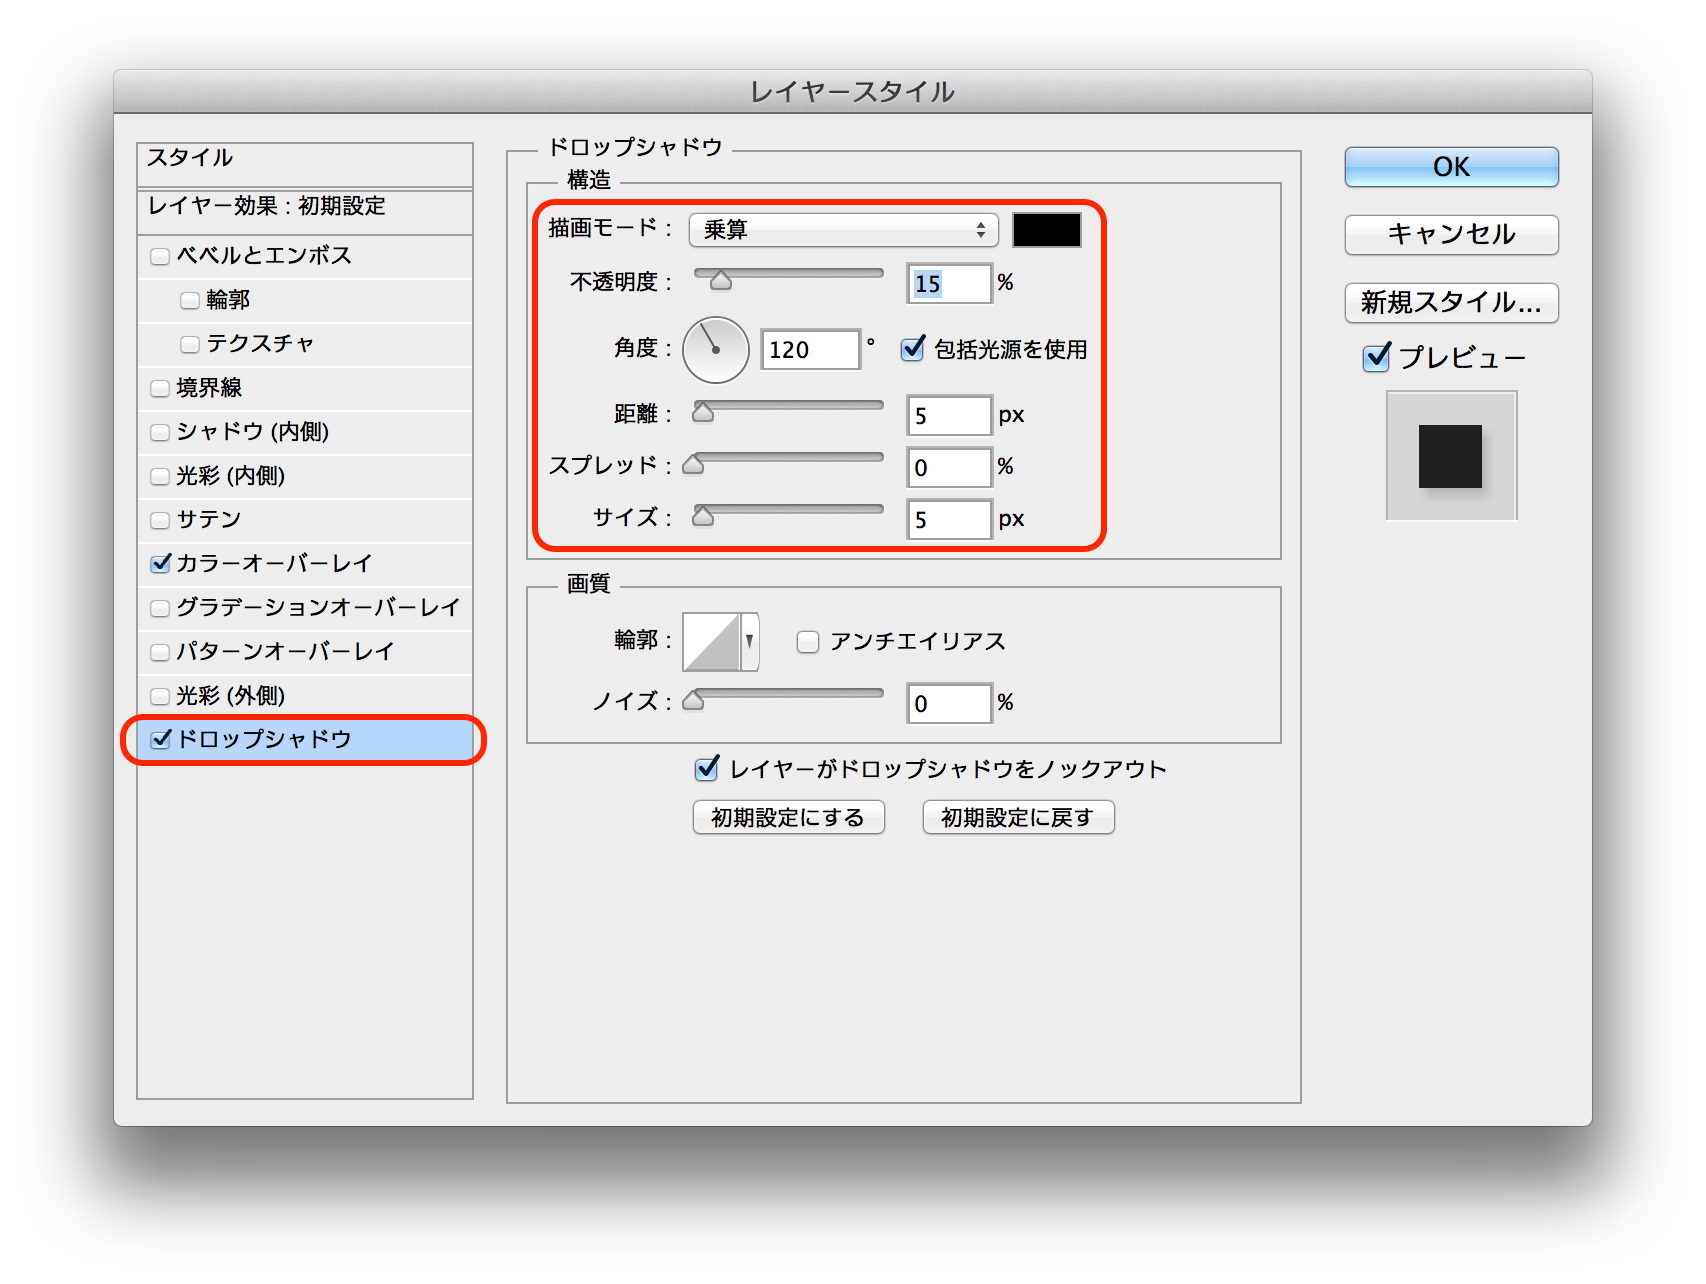The image size is (1706, 1284).
Task: Select カラーオーバーレイ in the style list
Action: pos(274,564)
